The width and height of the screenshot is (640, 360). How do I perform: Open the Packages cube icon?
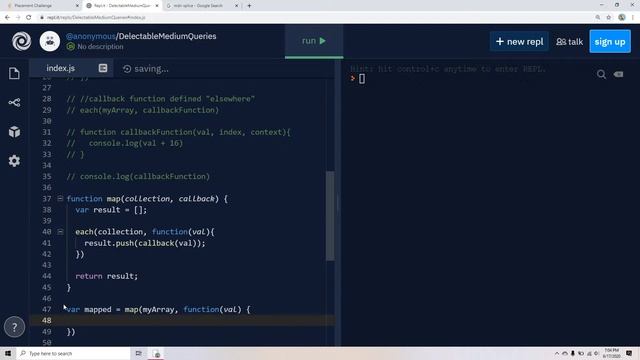point(14,132)
